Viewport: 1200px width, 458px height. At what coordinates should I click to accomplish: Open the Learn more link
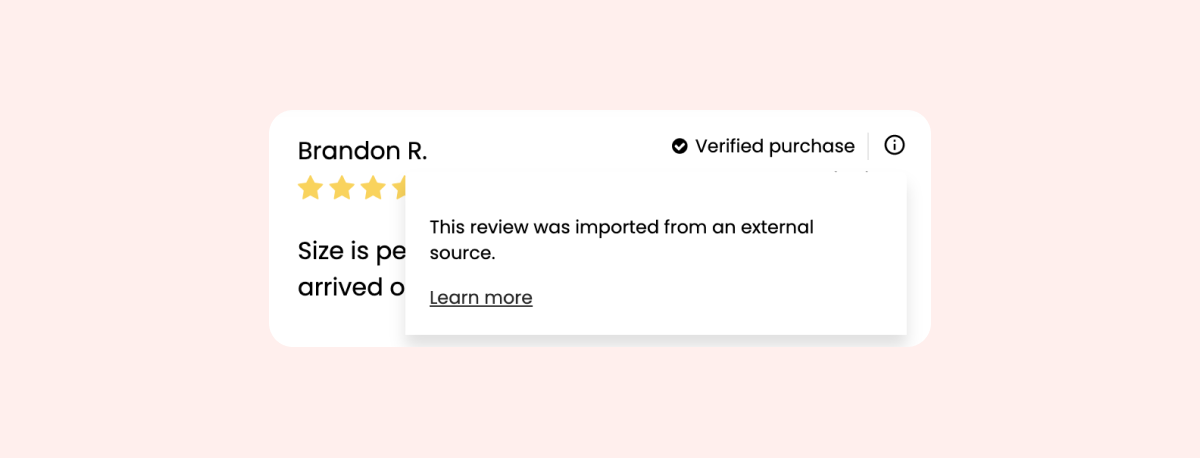pos(481,298)
